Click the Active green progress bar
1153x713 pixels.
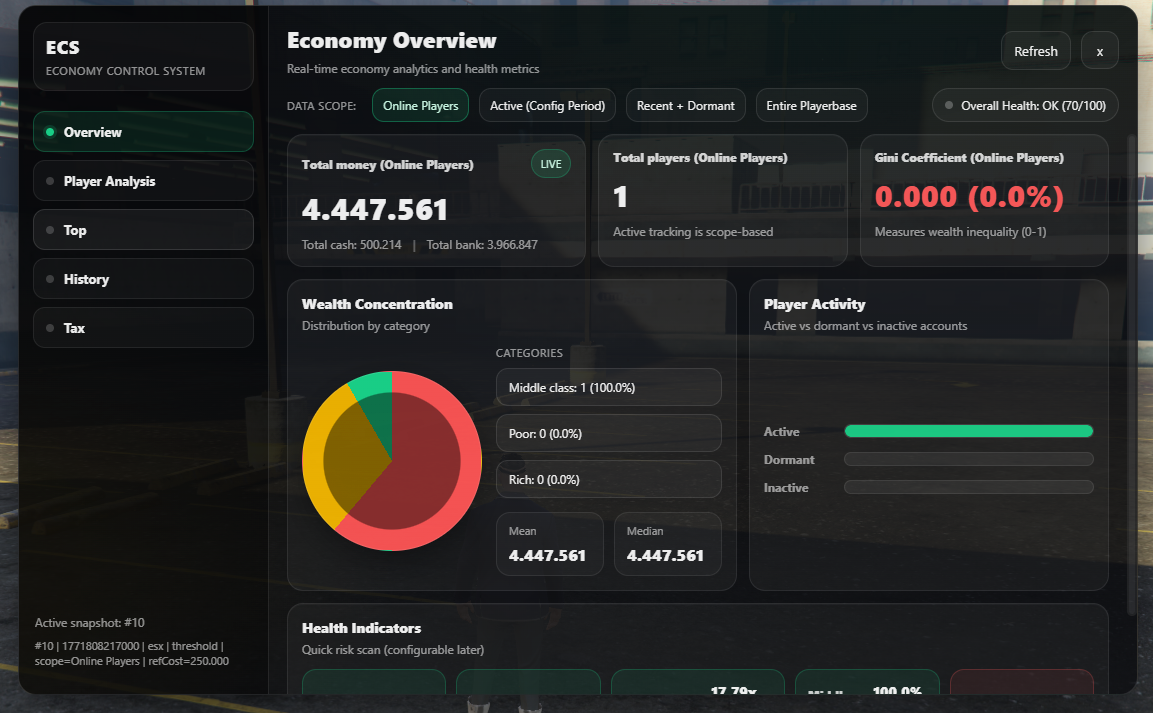pos(968,431)
